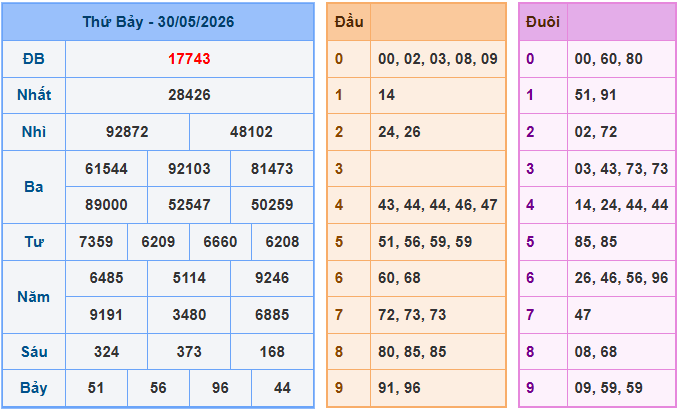The image size is (678, 411).
Task: Click the 'Thứ Bảy - 30/05/2026' table header
Action: tap(158, 22)
